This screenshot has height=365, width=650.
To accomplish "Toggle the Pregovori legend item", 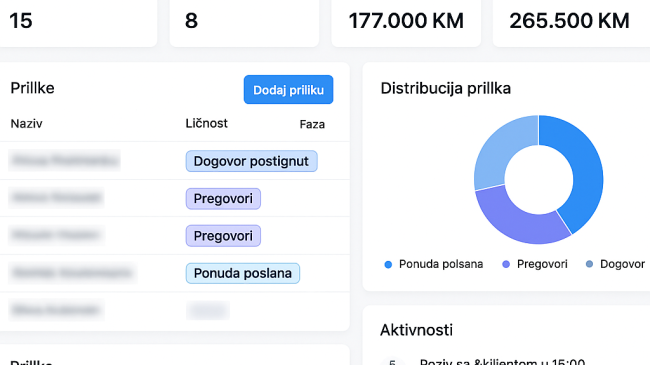I will [x=535, y=264].
